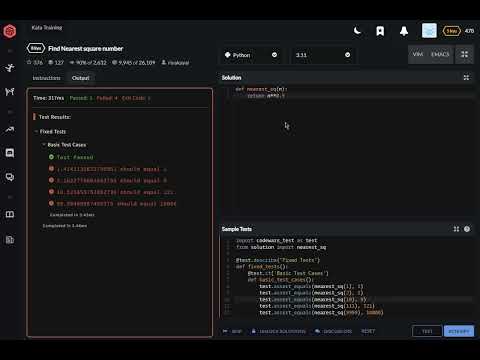
Task: Click the 478 honor score
Action: pos(469,31)
